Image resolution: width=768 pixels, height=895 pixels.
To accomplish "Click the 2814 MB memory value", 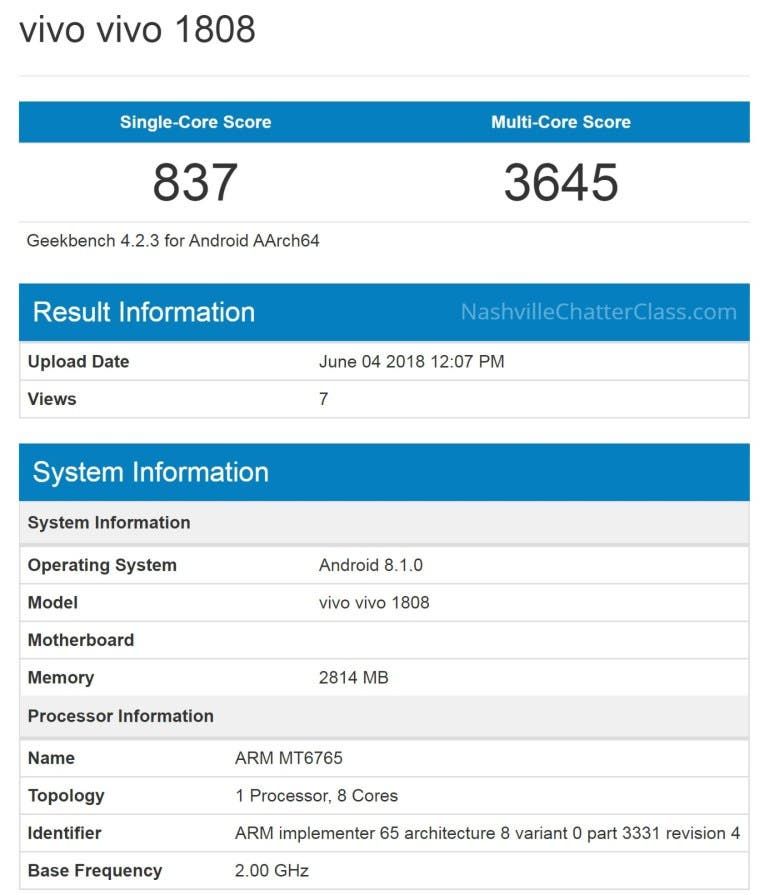I will point(354,678).
